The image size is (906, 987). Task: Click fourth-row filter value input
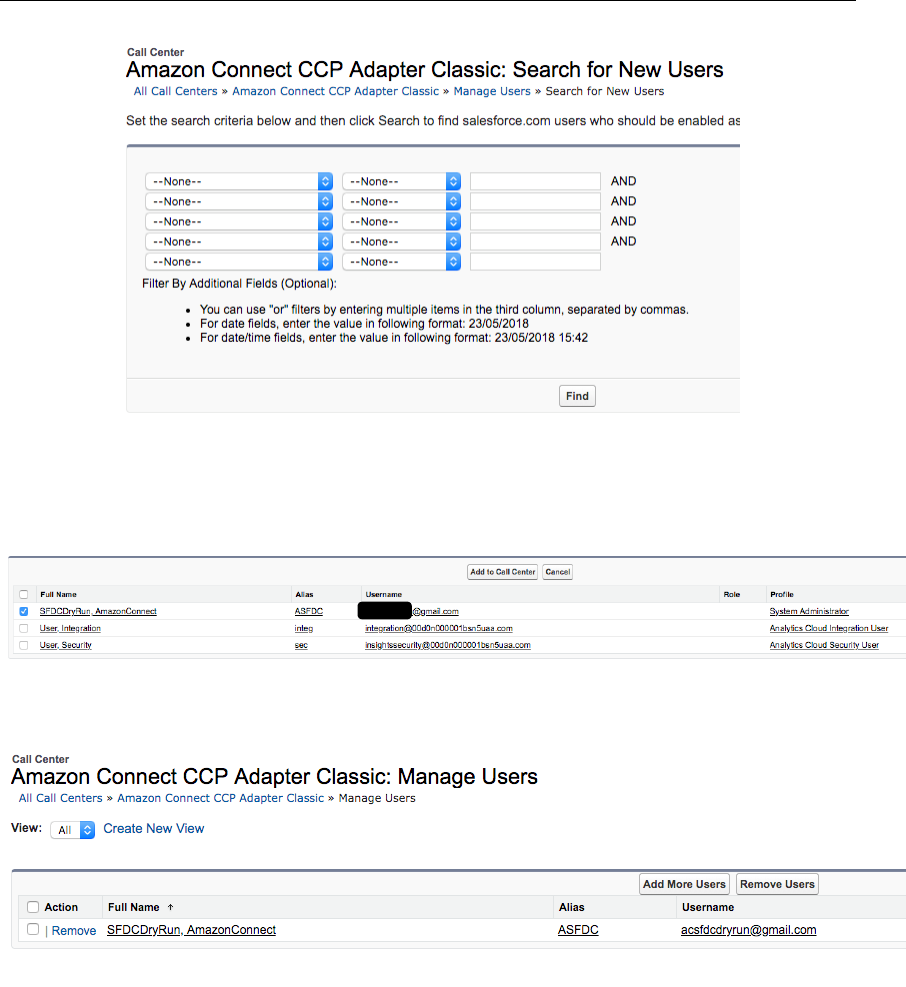tap(535, 242)
